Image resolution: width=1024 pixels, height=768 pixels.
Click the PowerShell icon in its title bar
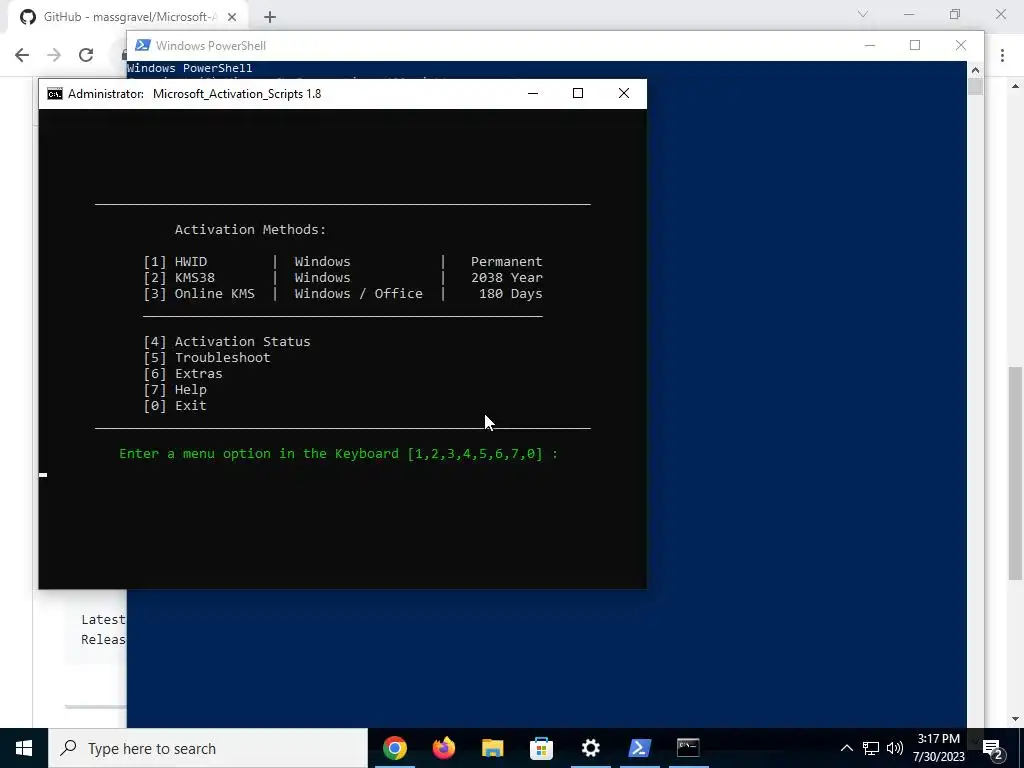tap(142, 45)
